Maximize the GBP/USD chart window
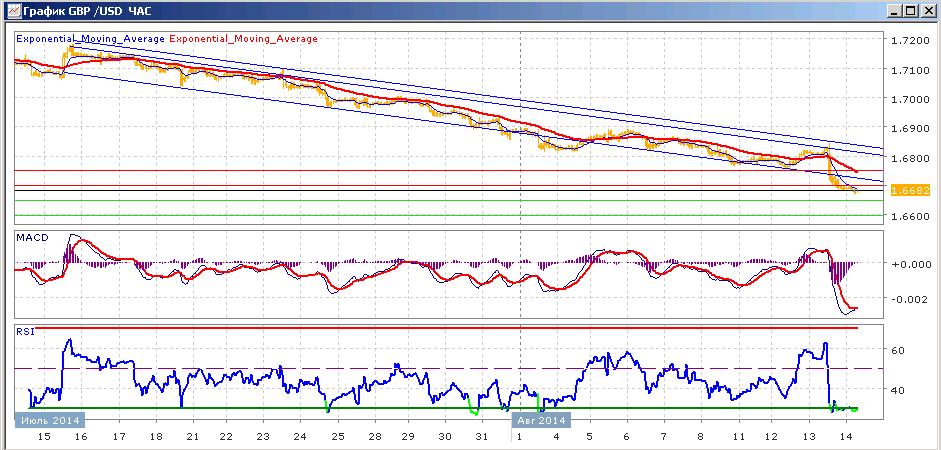The width and height of the screenshot is (941, 450). click(911, 11)
